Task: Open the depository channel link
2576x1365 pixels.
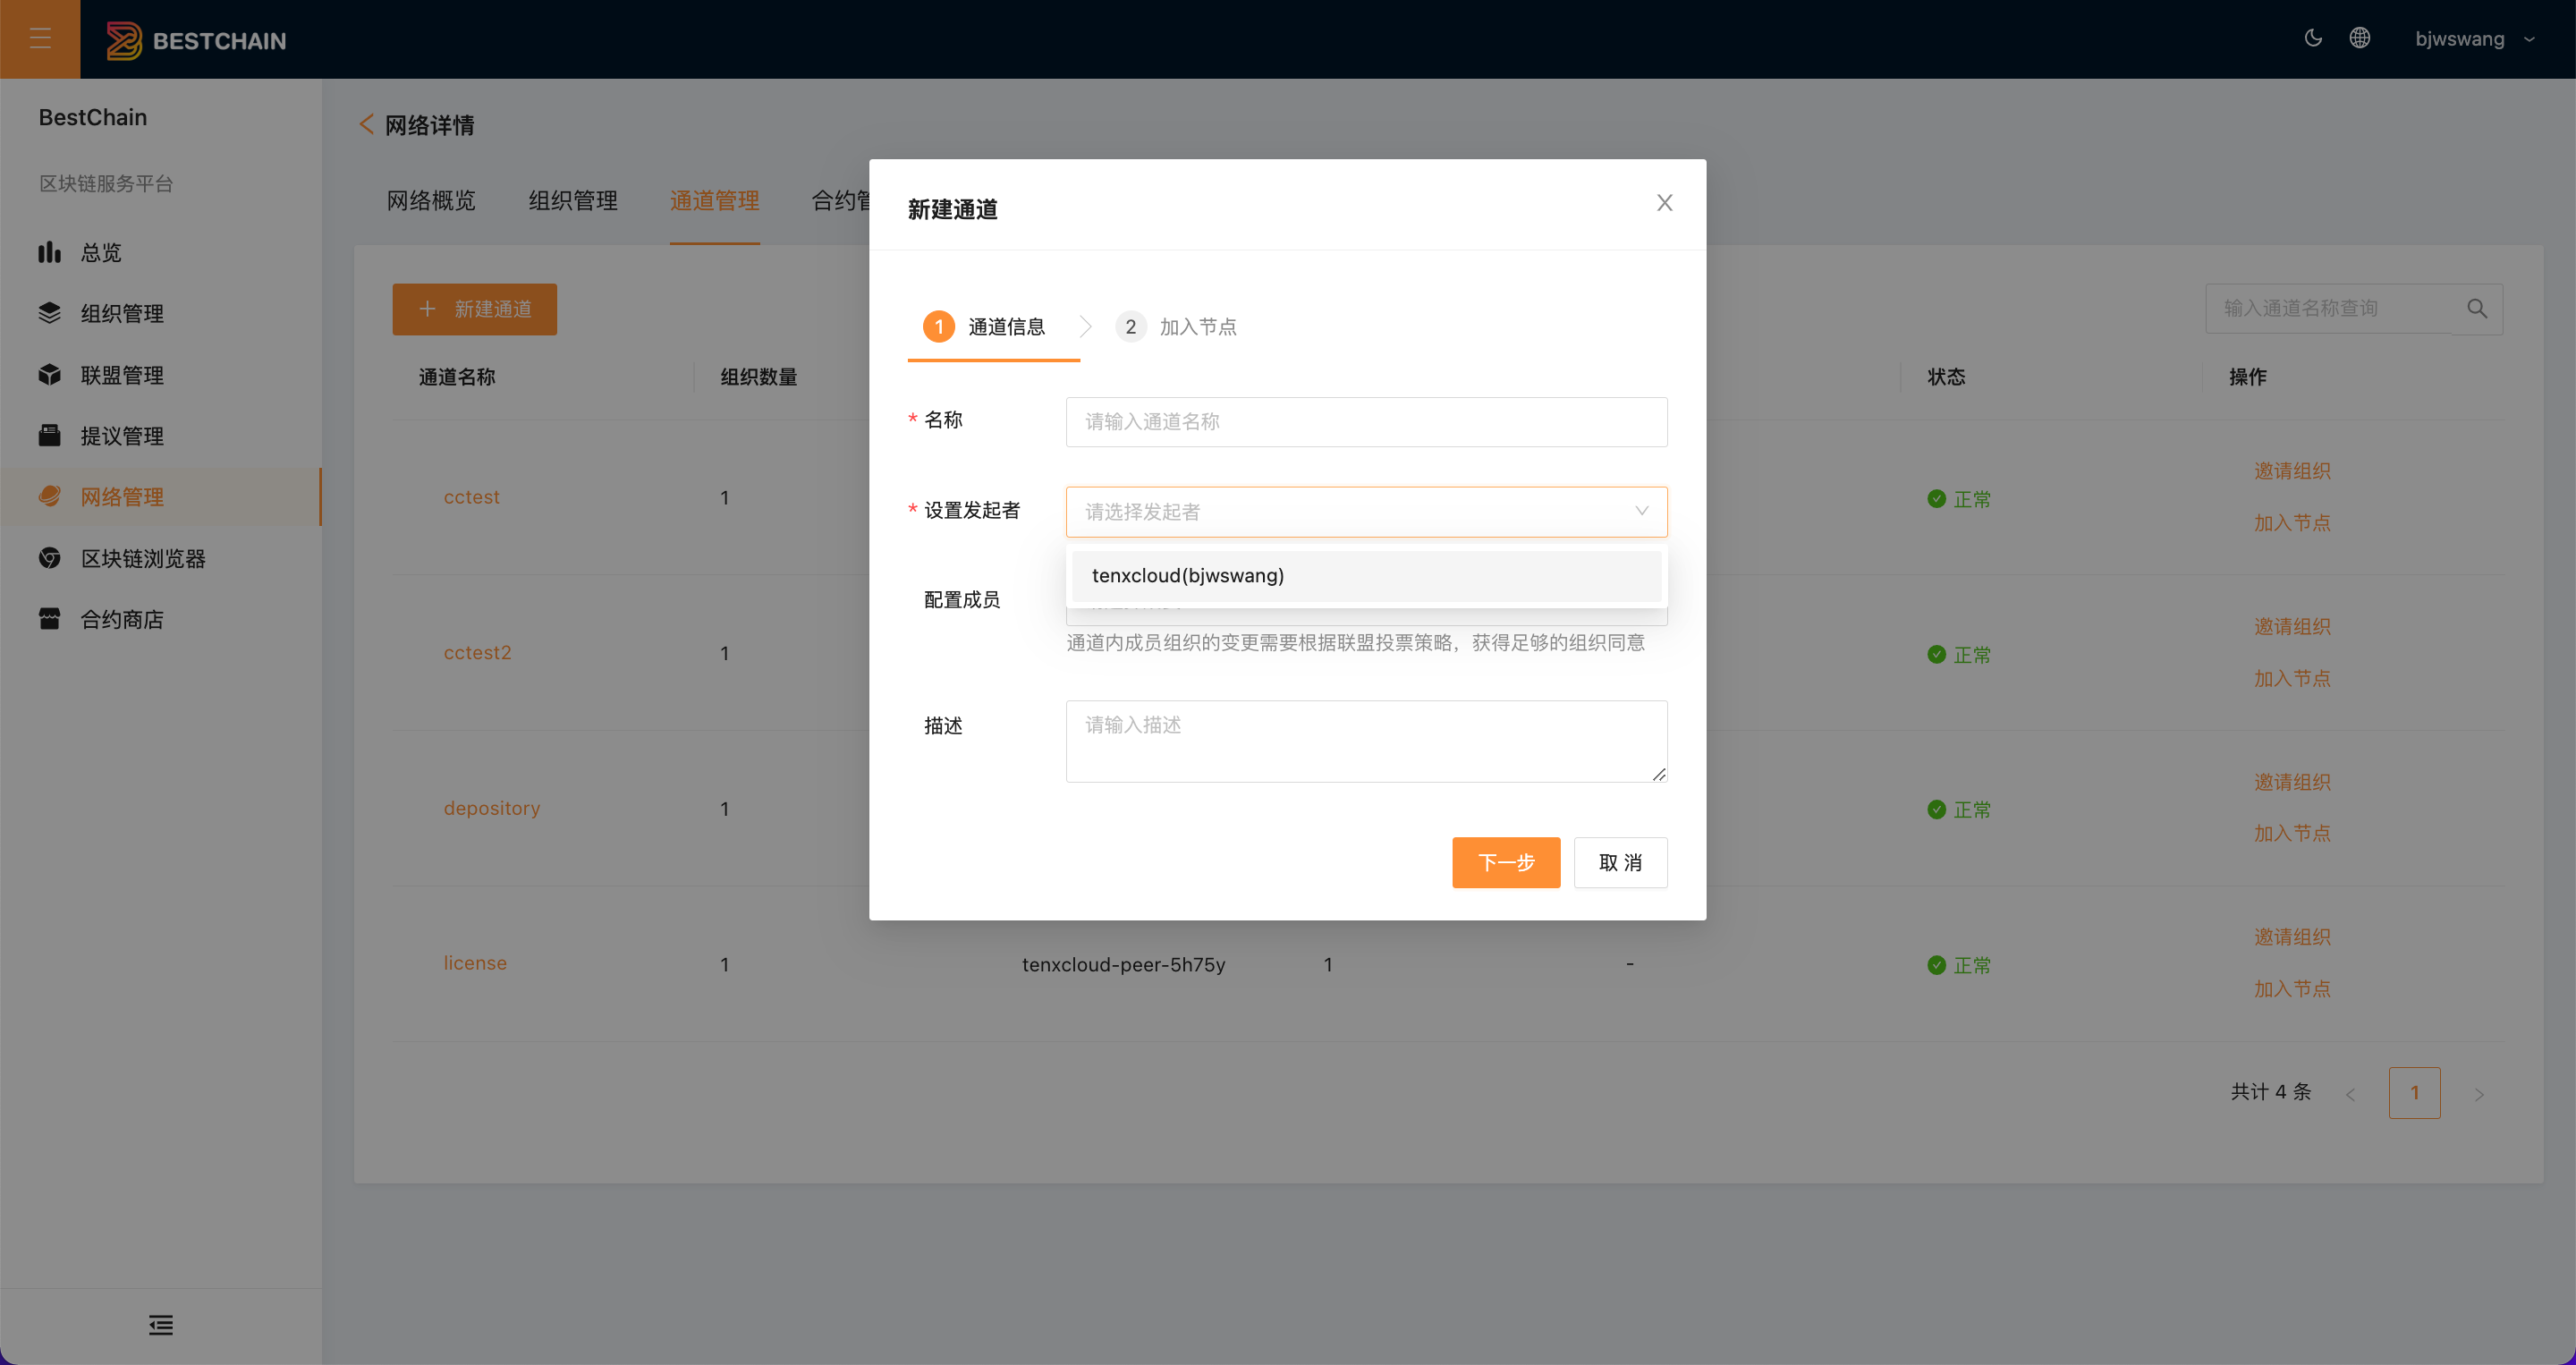Action: click(491, 808)
